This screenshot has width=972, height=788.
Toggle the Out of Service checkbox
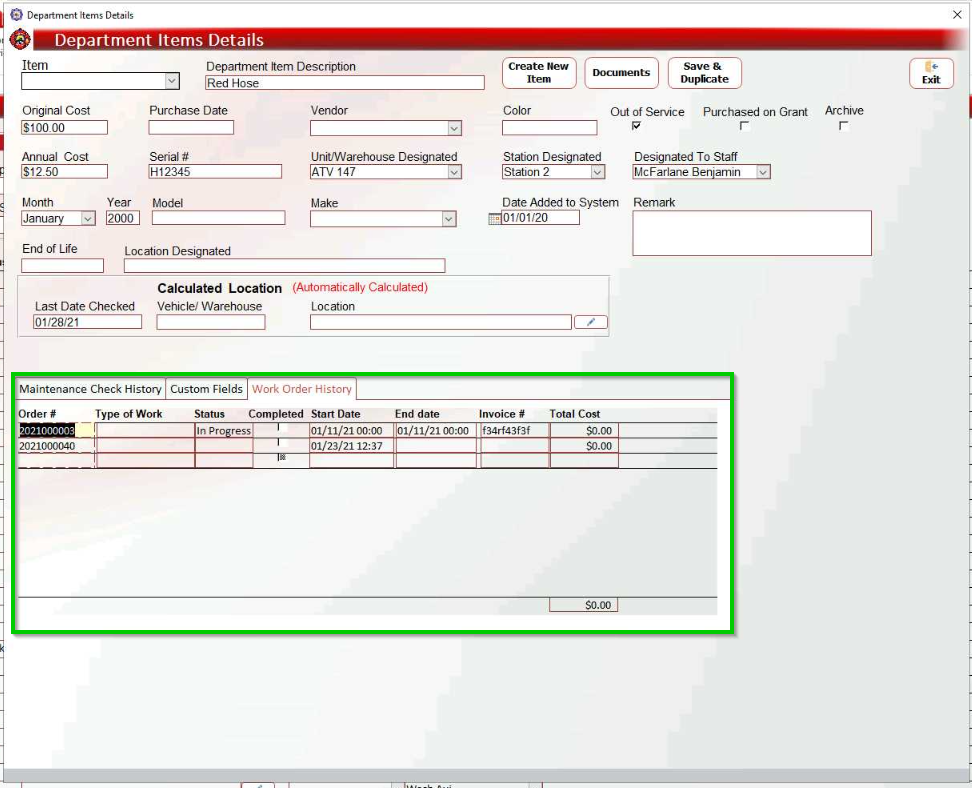[636, 126]
